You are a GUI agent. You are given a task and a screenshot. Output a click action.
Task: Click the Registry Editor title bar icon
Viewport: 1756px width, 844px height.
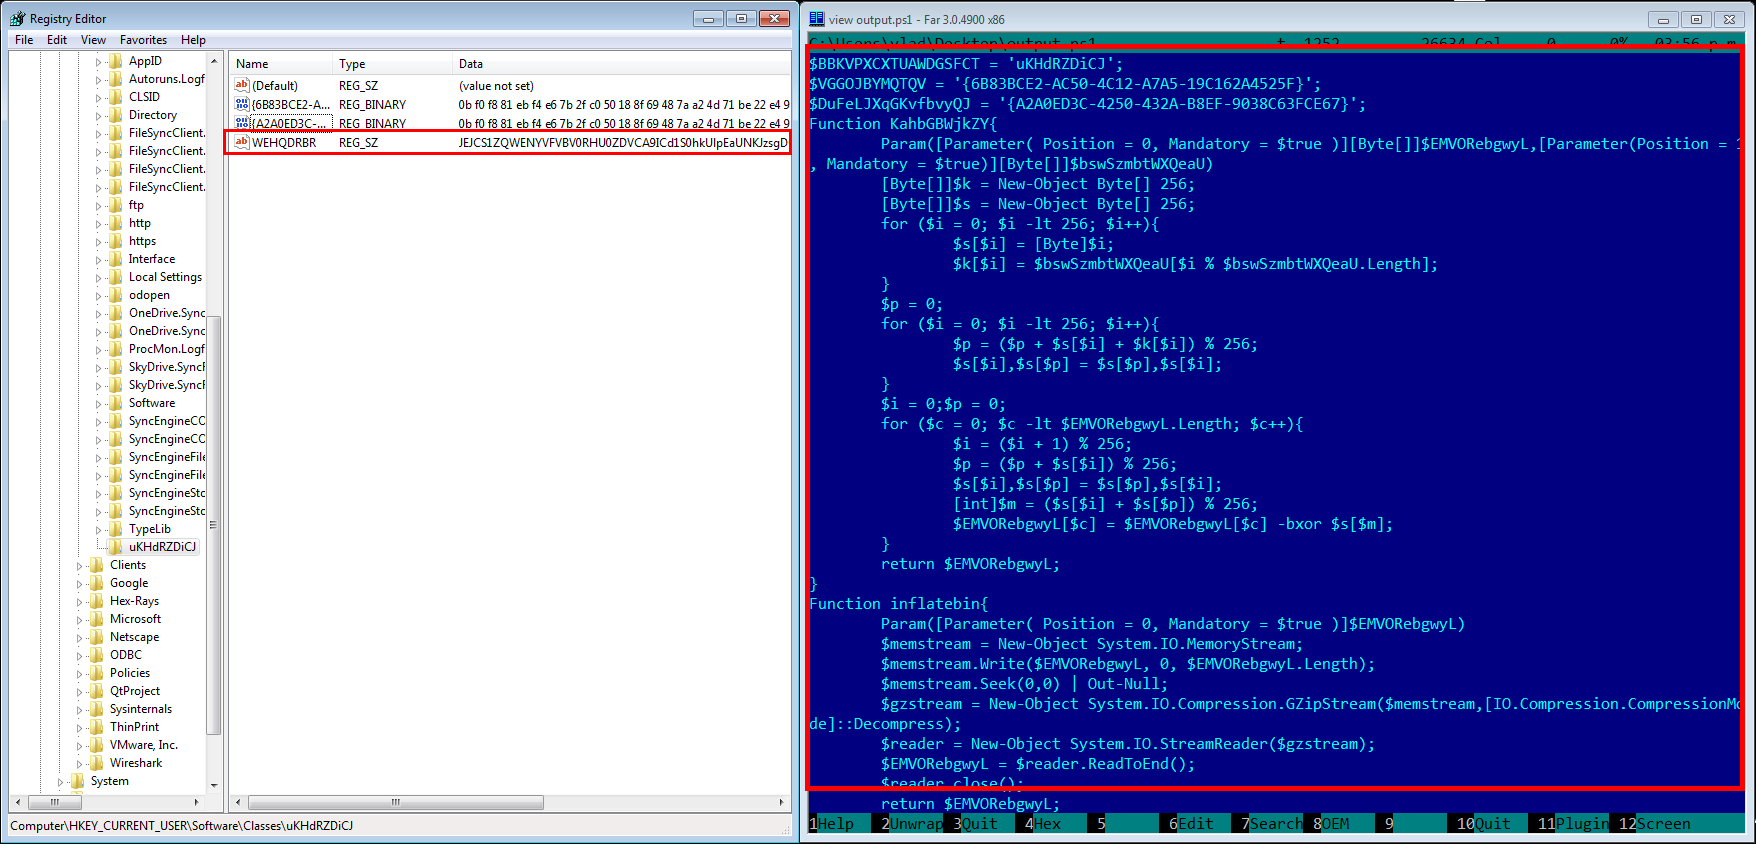(18, 18)
